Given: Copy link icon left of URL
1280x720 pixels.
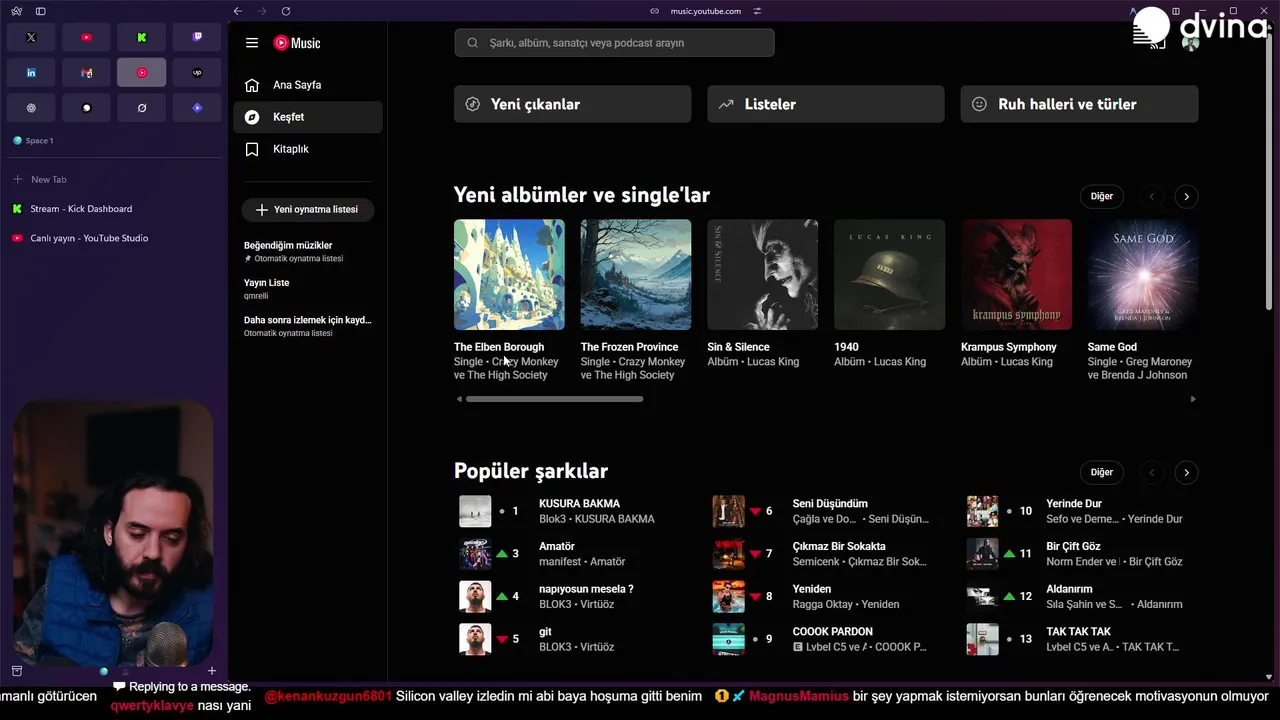Looking at the screenshot, I should pos(655,11).
